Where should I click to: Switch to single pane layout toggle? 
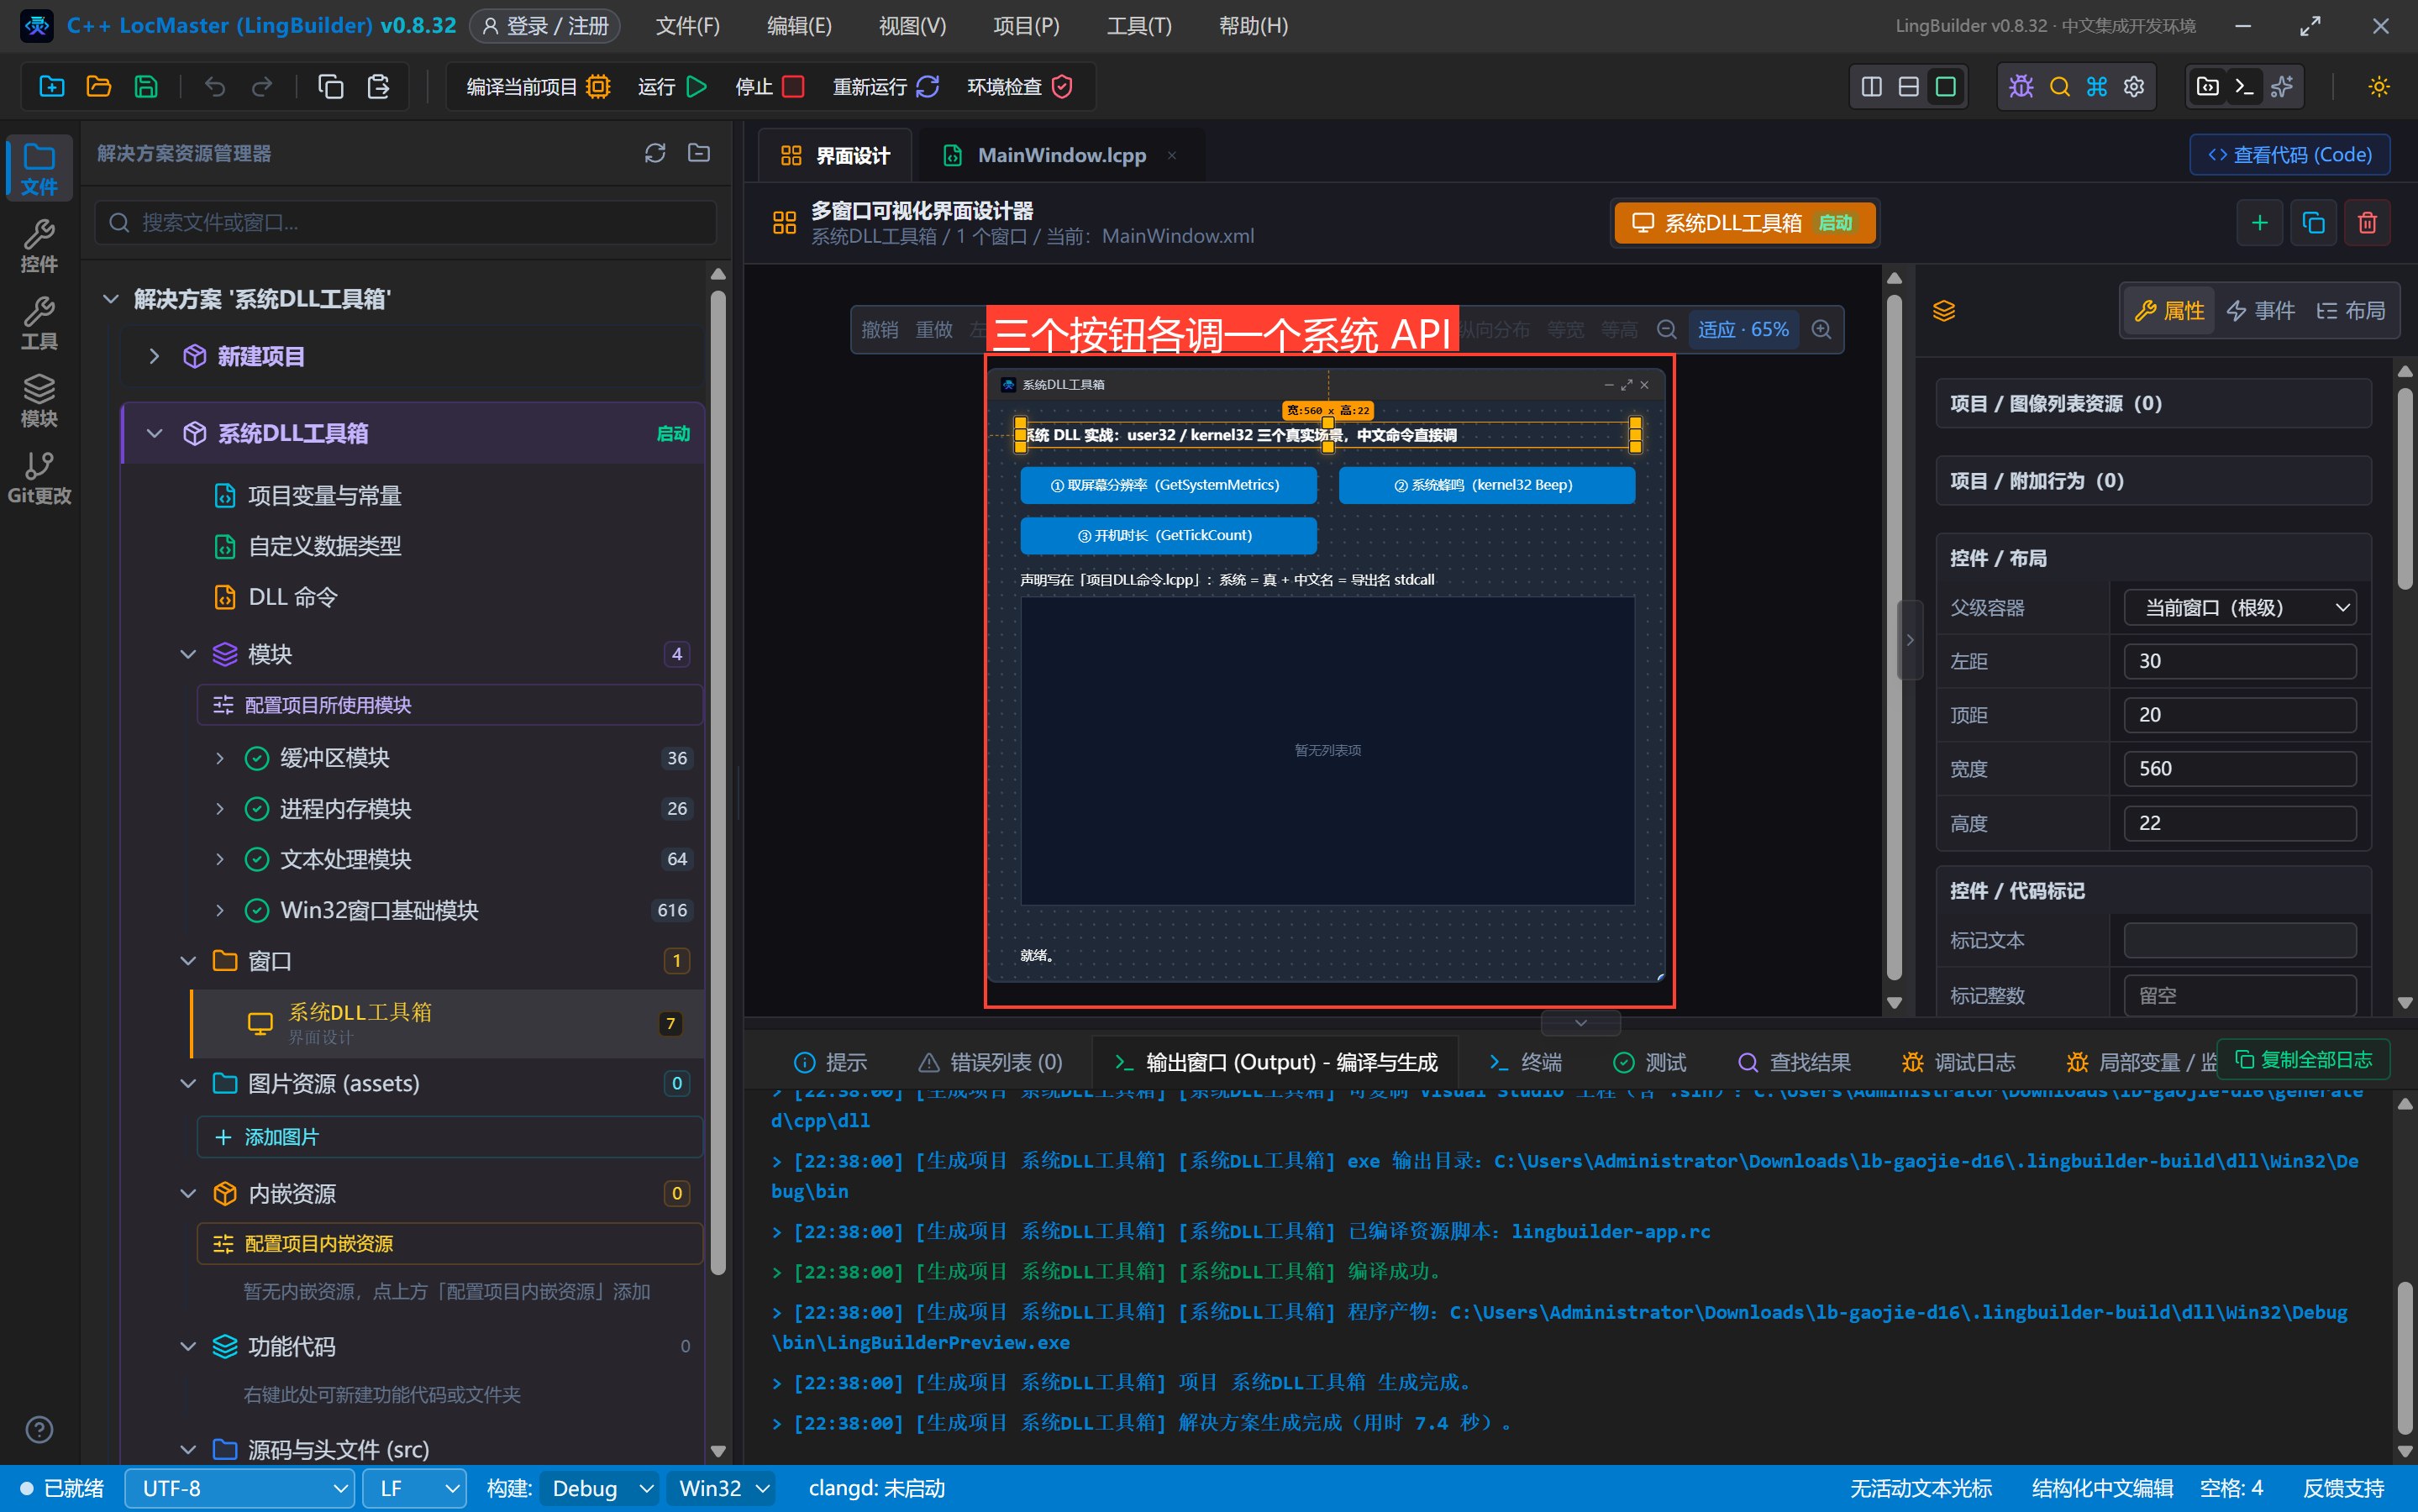1945,87
